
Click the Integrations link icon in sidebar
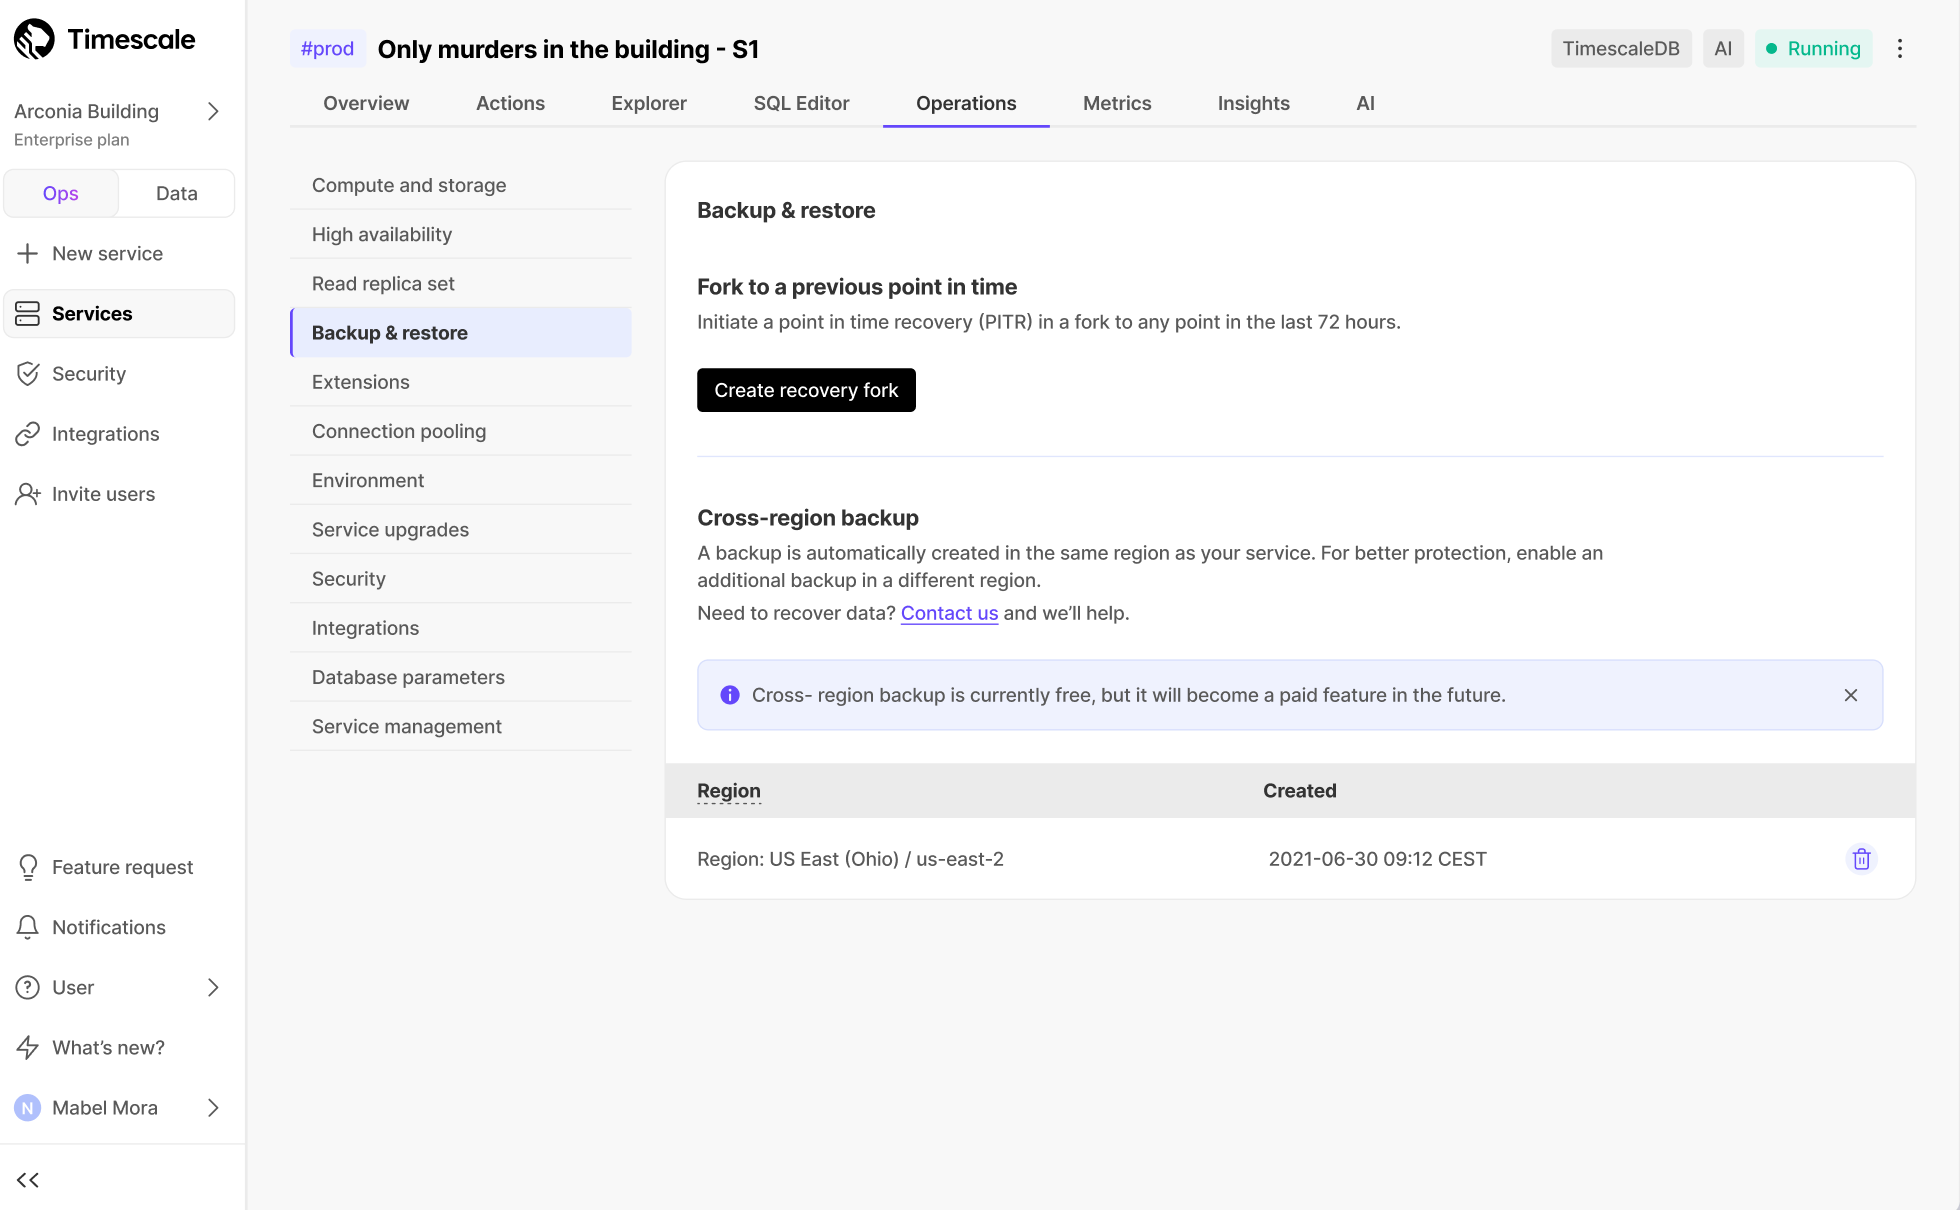pos(28,434)
